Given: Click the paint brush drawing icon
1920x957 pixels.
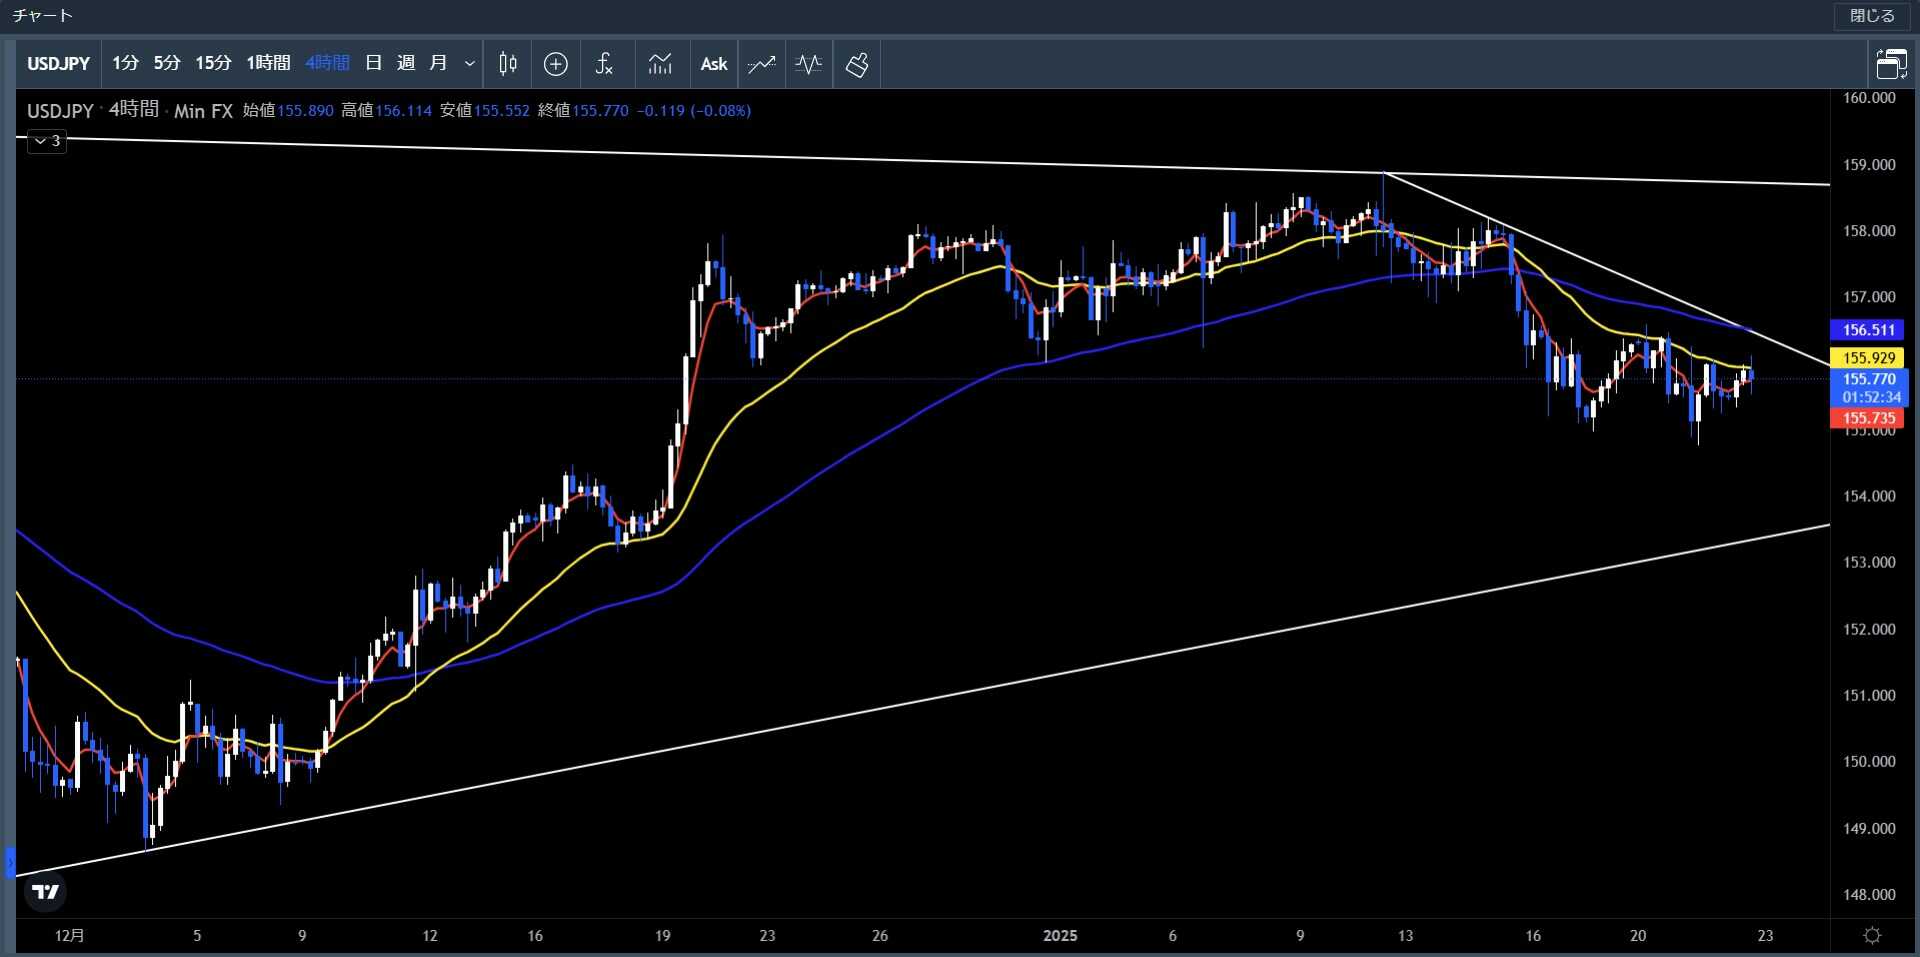Looking at the screenshot, I should click(x=857, y=64).
